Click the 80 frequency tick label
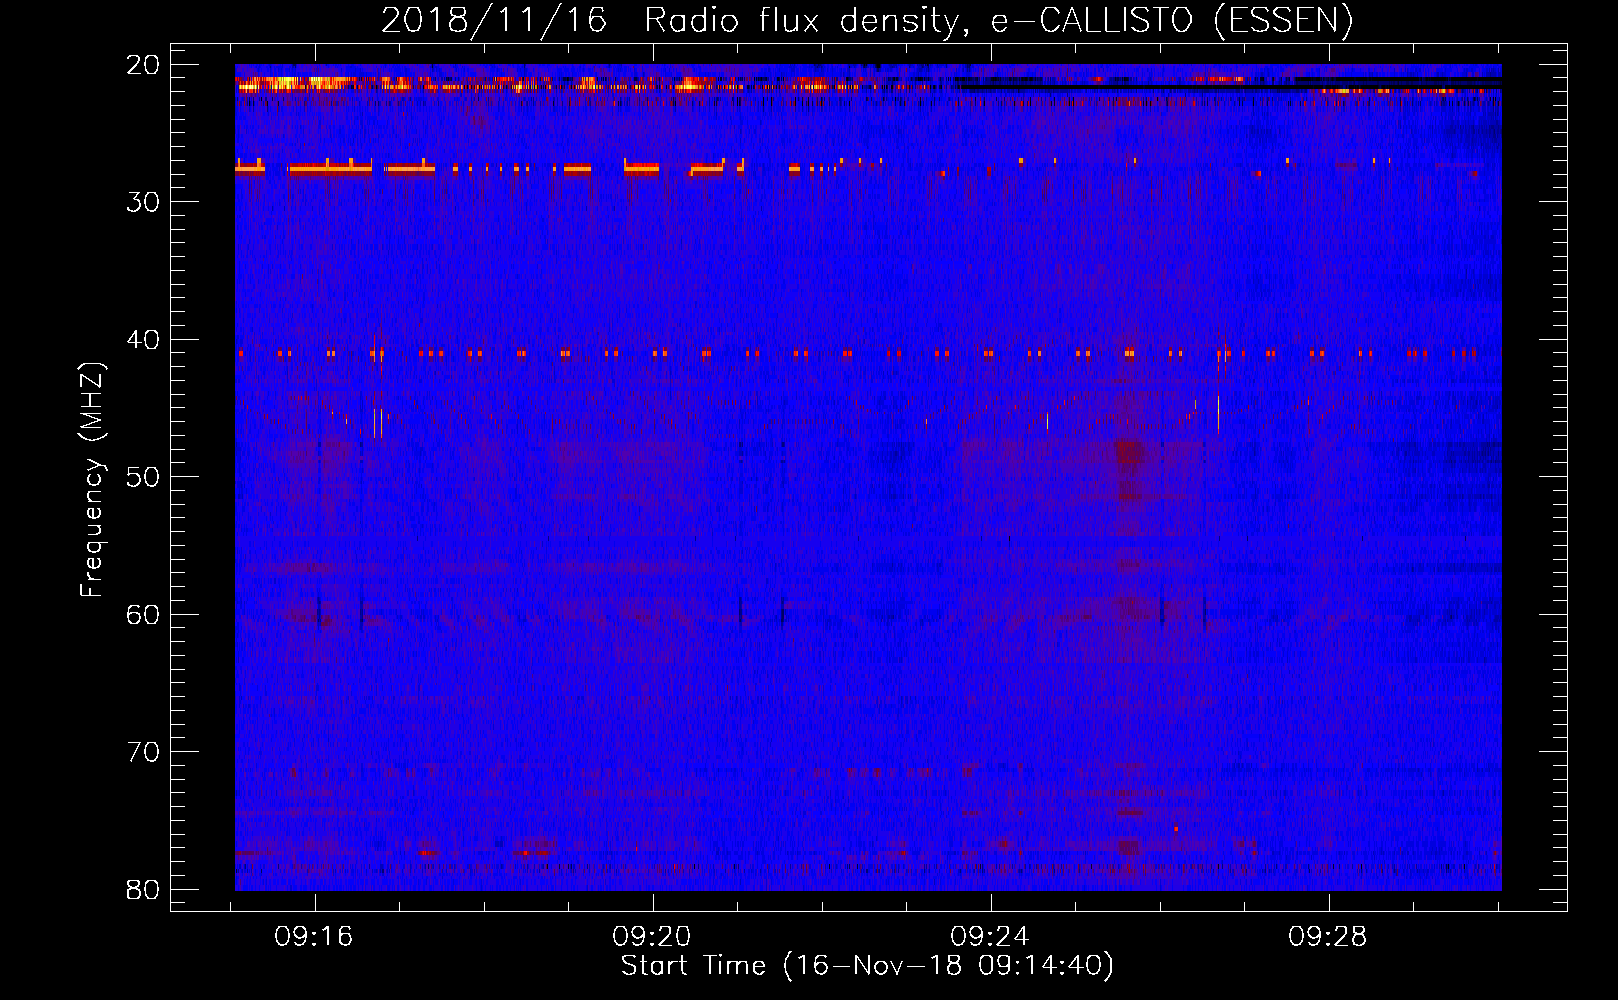Screen dimensions: 1618x1000 click(144, 890)
